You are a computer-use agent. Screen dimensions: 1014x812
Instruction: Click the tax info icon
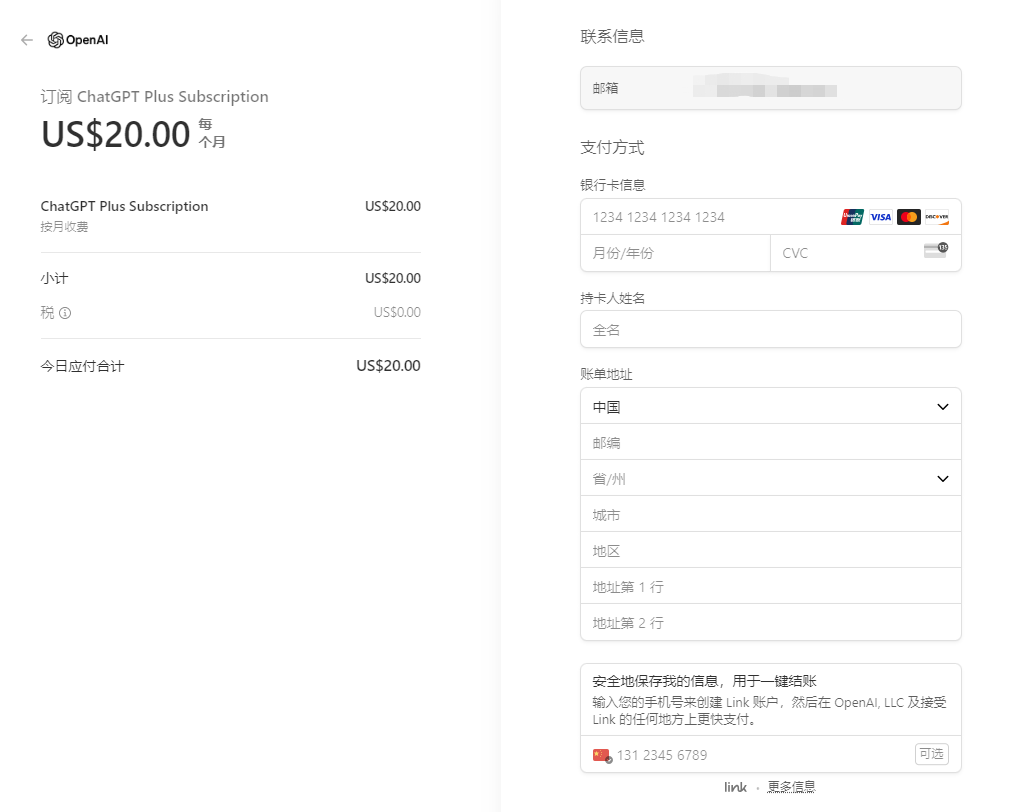tap(65, 313)
